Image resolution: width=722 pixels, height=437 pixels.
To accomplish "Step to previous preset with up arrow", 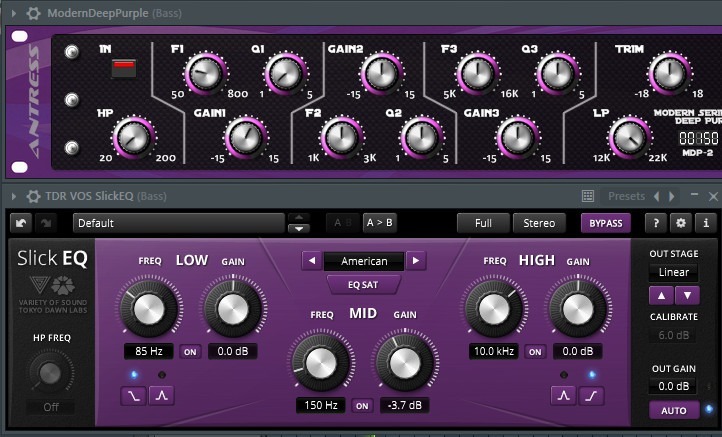I will point(299,218).
